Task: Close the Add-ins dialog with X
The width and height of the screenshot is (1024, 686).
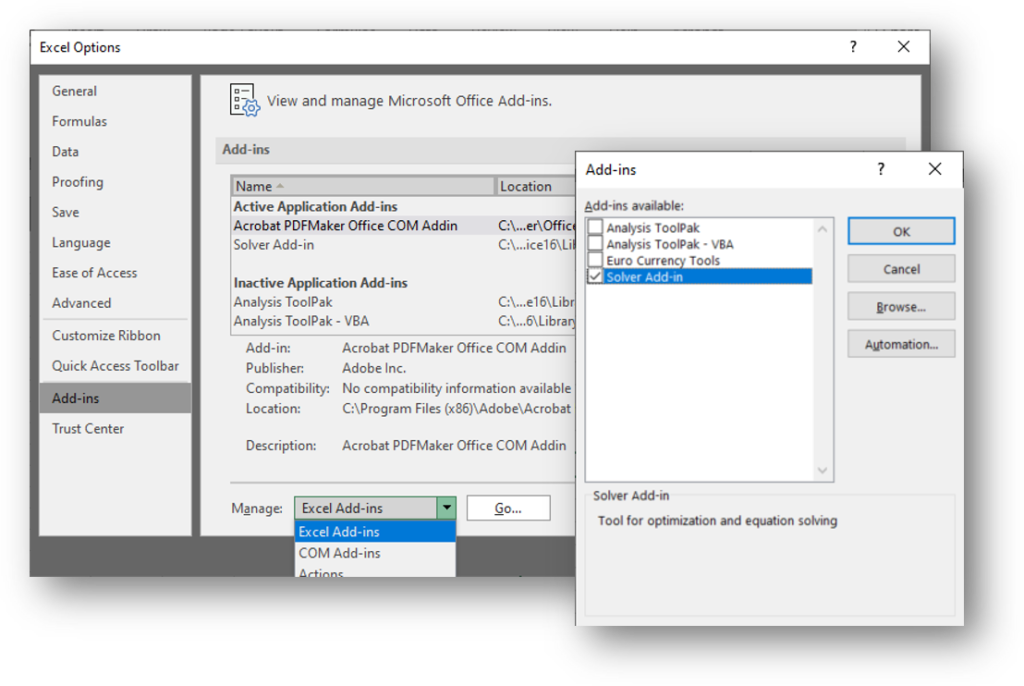Action: [935, 169]
